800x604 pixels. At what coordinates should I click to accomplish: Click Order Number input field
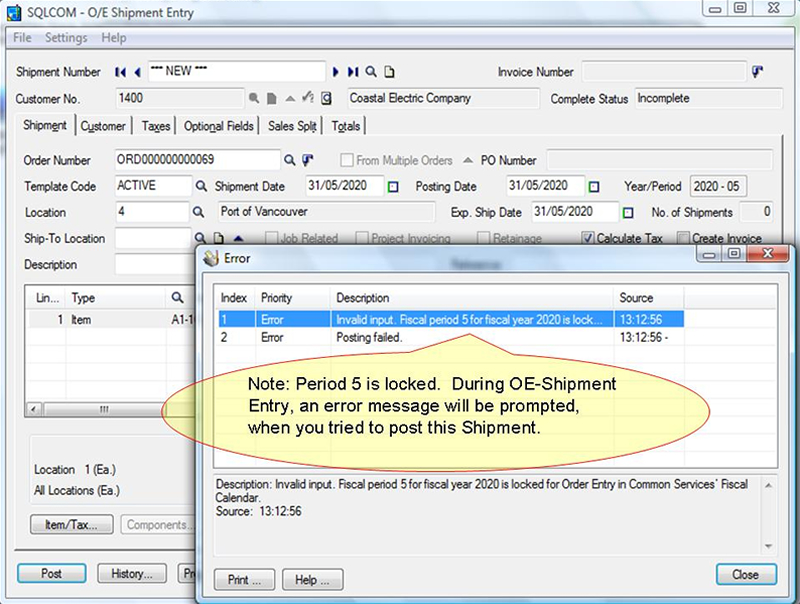pyautogui.click(x=197, y=160)
